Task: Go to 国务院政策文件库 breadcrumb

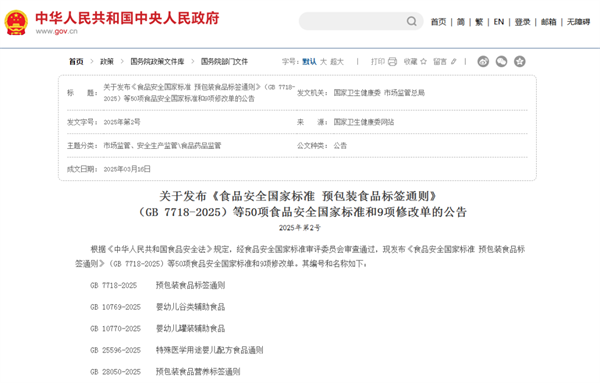Action: (157, 61)
